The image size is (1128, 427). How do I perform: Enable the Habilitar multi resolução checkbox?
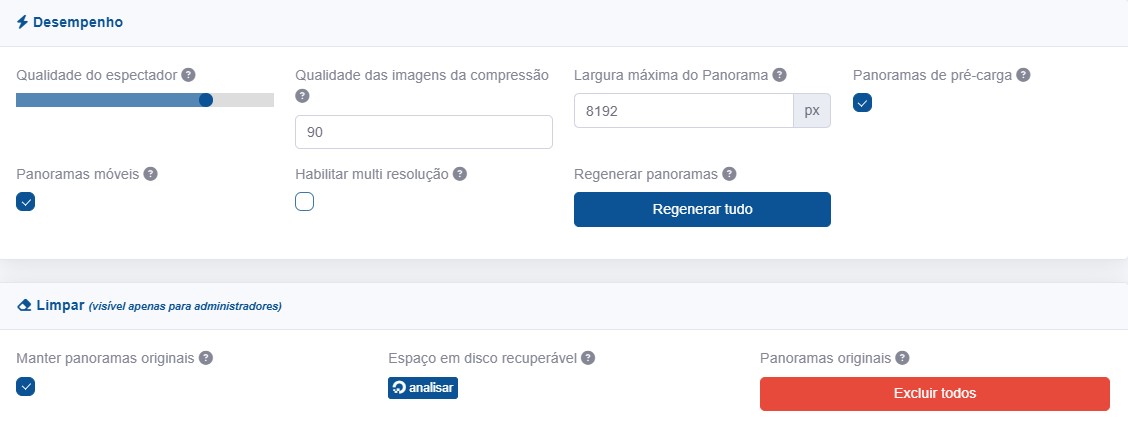click(305, 202)
